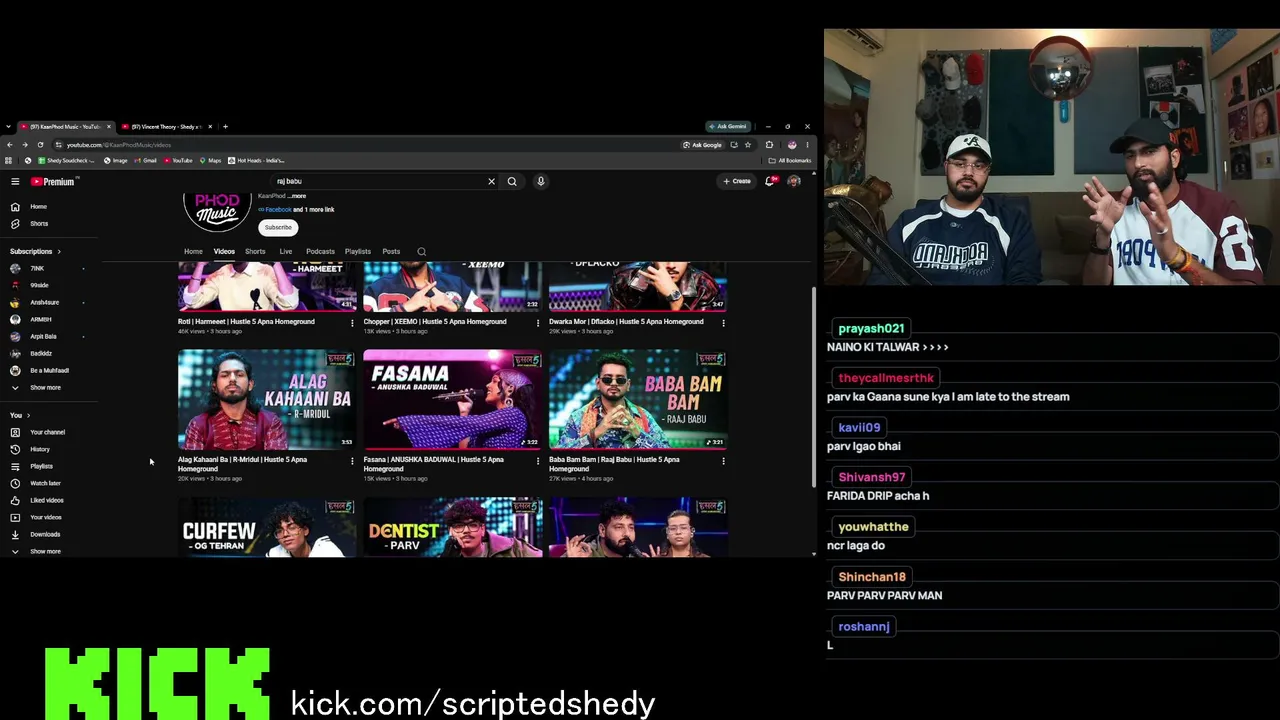
Task: Switch to the channel Posts tab
Action: tap(391, 252)
